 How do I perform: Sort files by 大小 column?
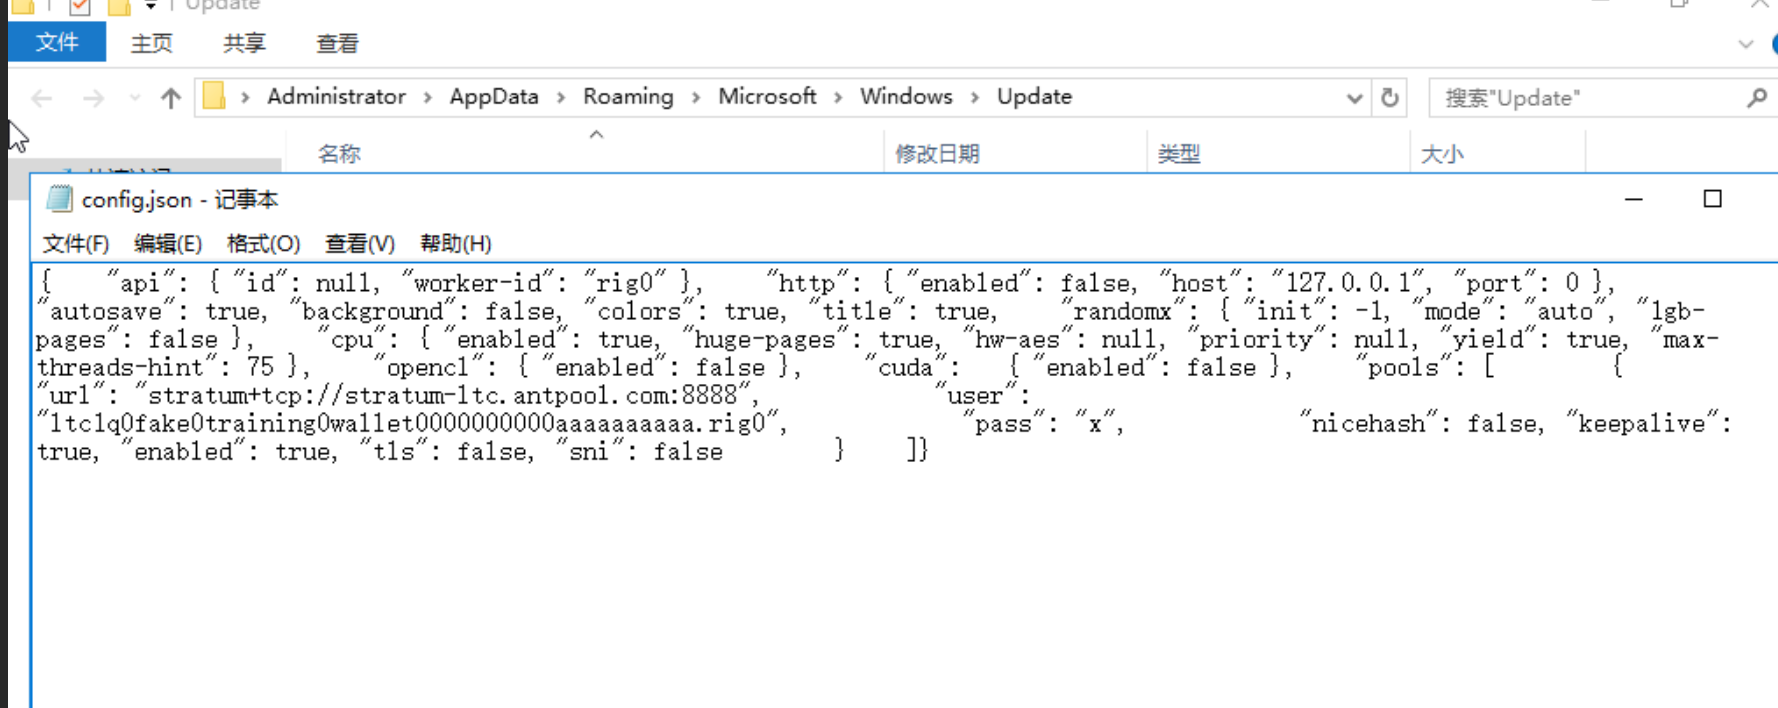(x=1442, y=154)
